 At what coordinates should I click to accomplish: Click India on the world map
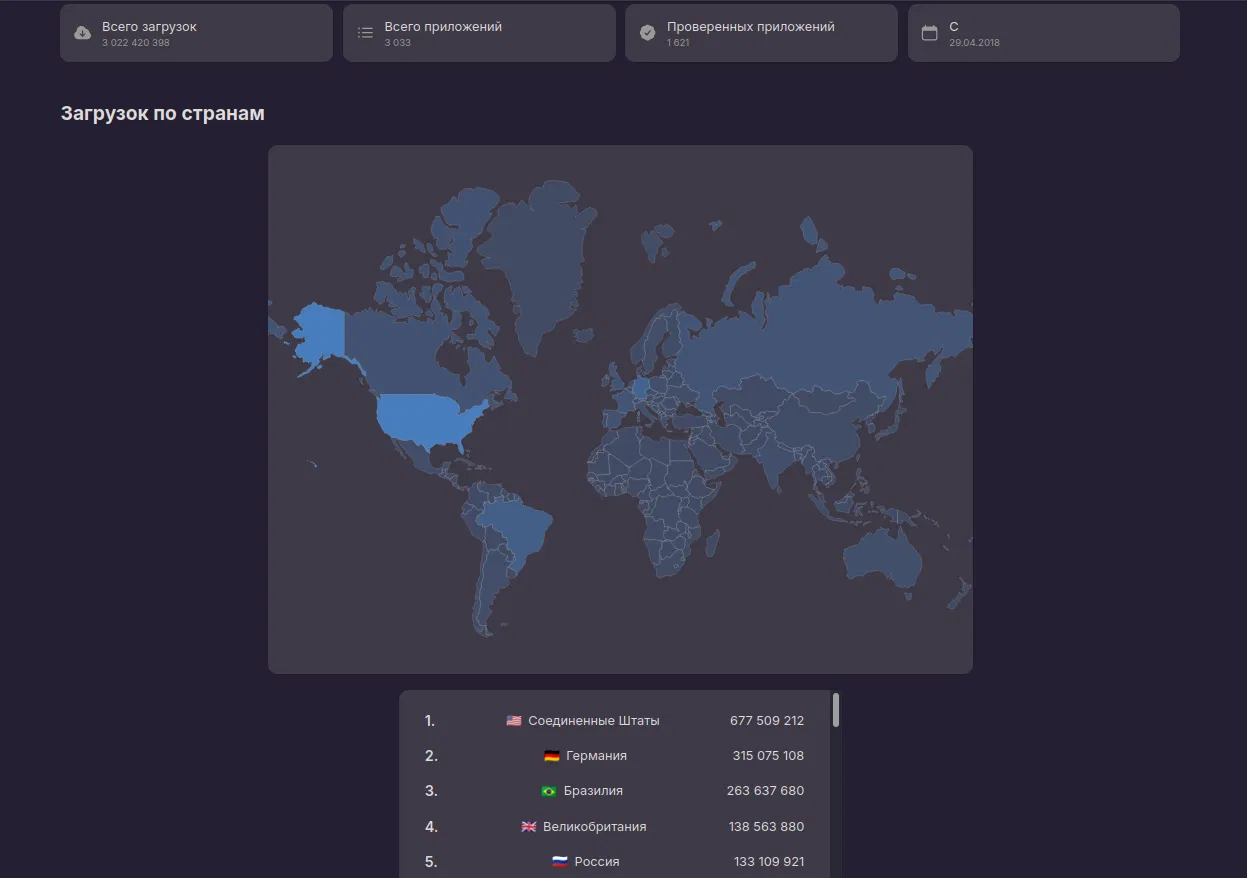[x=775, y=460]
